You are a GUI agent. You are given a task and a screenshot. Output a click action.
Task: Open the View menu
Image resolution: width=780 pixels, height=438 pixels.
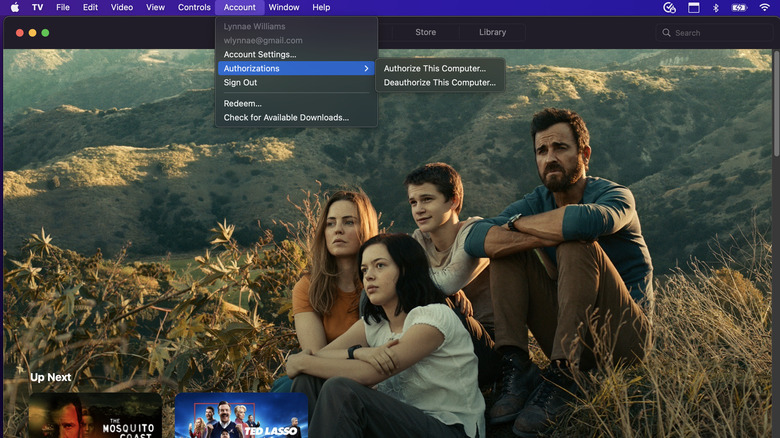click(x=155, y=7)
